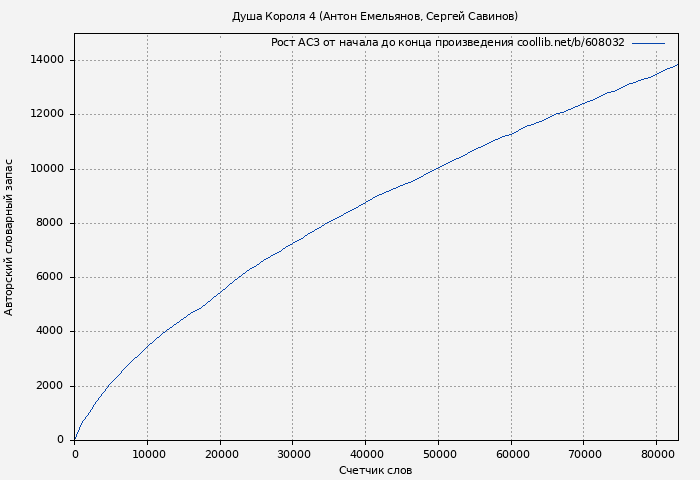
Task: Click the 30000 x-axis tick label
Action: click(293, 454)
